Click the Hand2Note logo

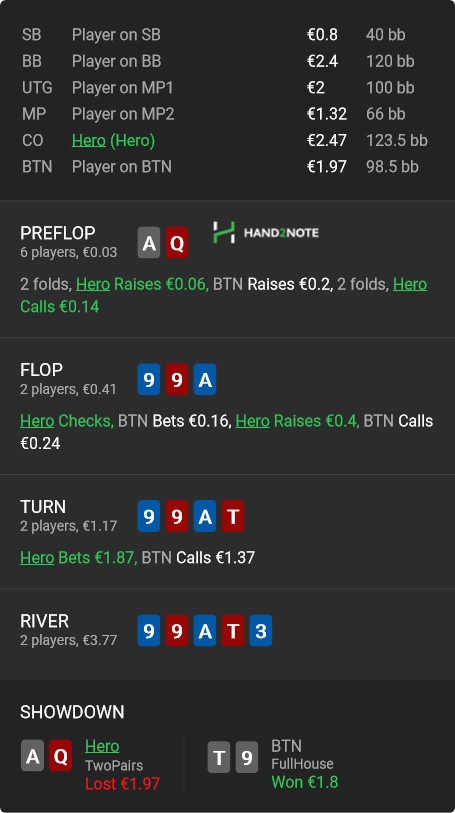tap(266, 233)
